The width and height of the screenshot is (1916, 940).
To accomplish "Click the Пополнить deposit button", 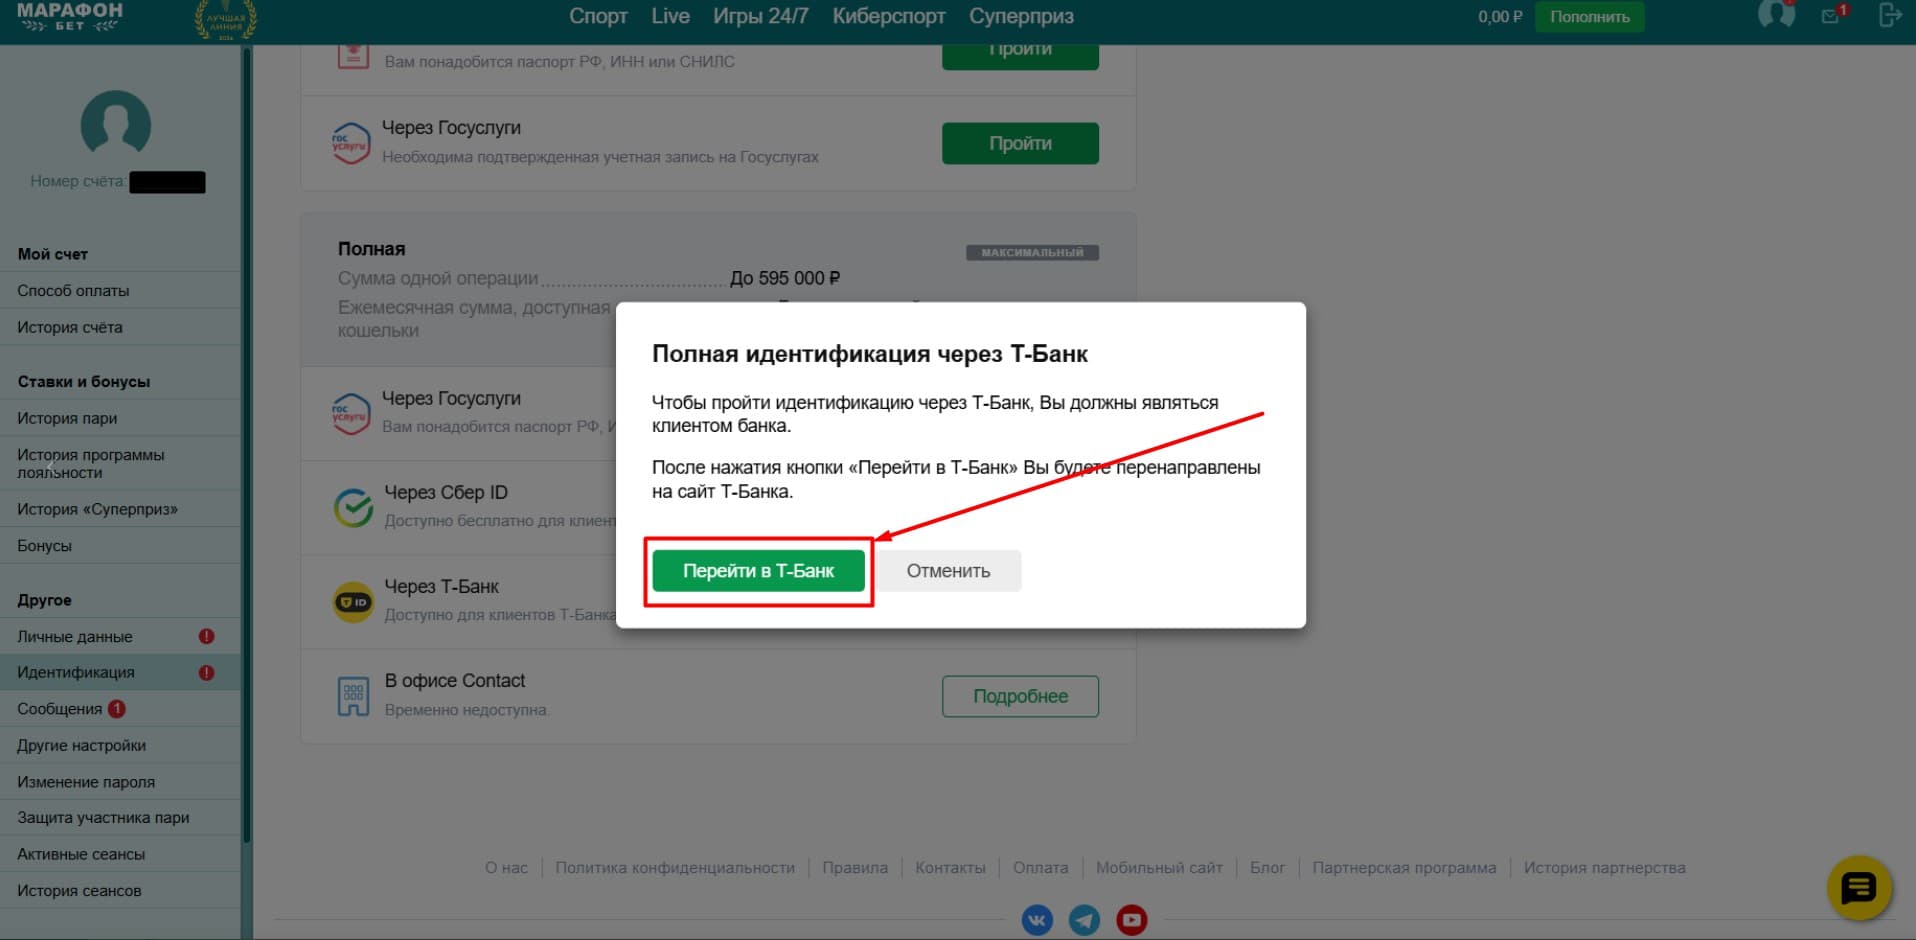I will coord(1589,16).
